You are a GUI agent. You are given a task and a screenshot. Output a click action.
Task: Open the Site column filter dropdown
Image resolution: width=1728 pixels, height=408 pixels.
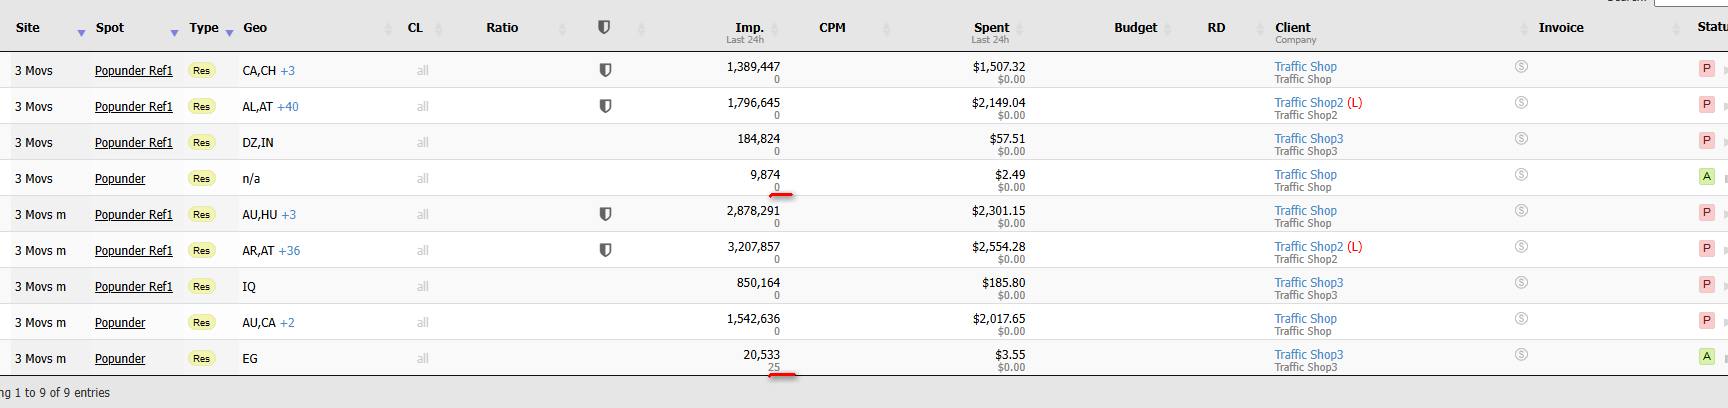click(81, 33)
